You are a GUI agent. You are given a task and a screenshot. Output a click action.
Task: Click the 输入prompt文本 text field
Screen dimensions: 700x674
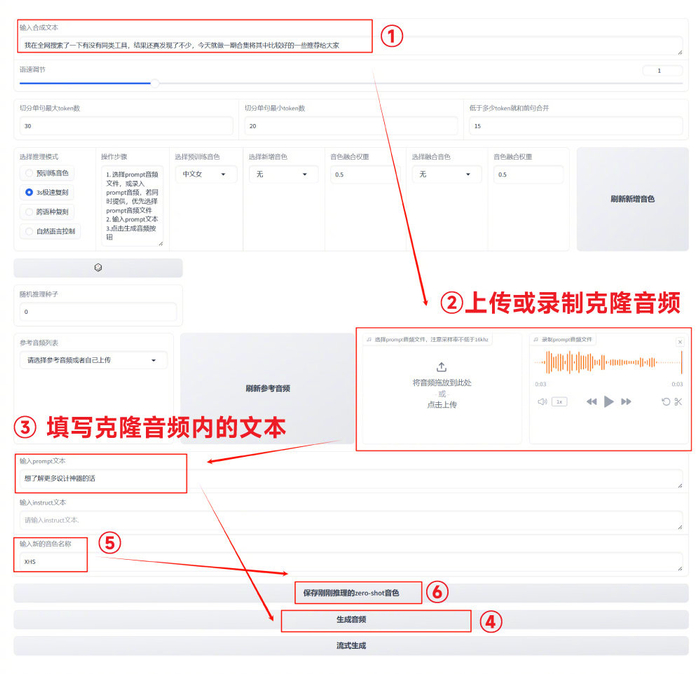pyautogui.click(x=351, y=478)
